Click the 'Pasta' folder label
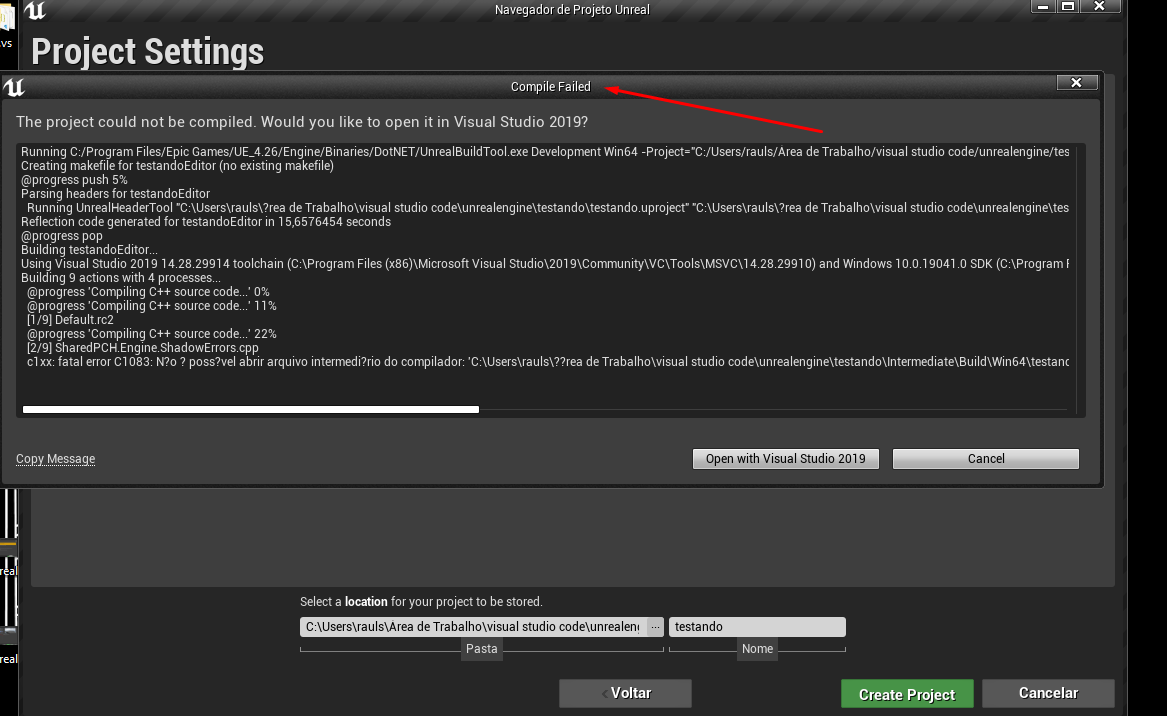 tap(482, 649)
